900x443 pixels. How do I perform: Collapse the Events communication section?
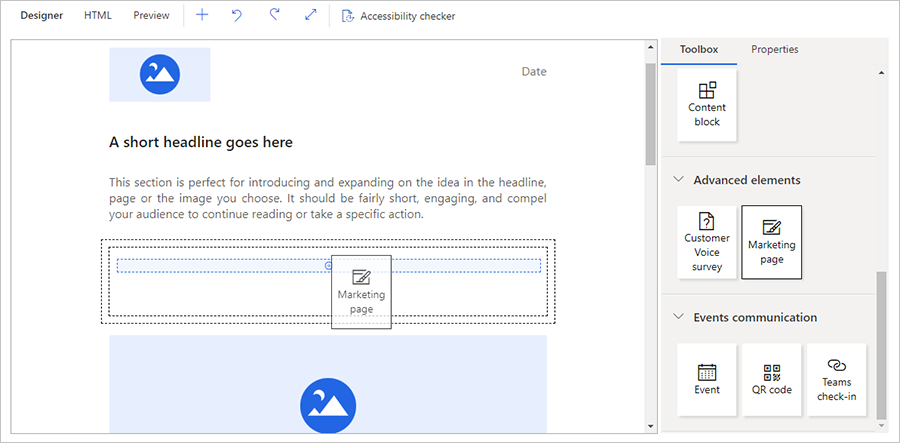coord(680,317)
